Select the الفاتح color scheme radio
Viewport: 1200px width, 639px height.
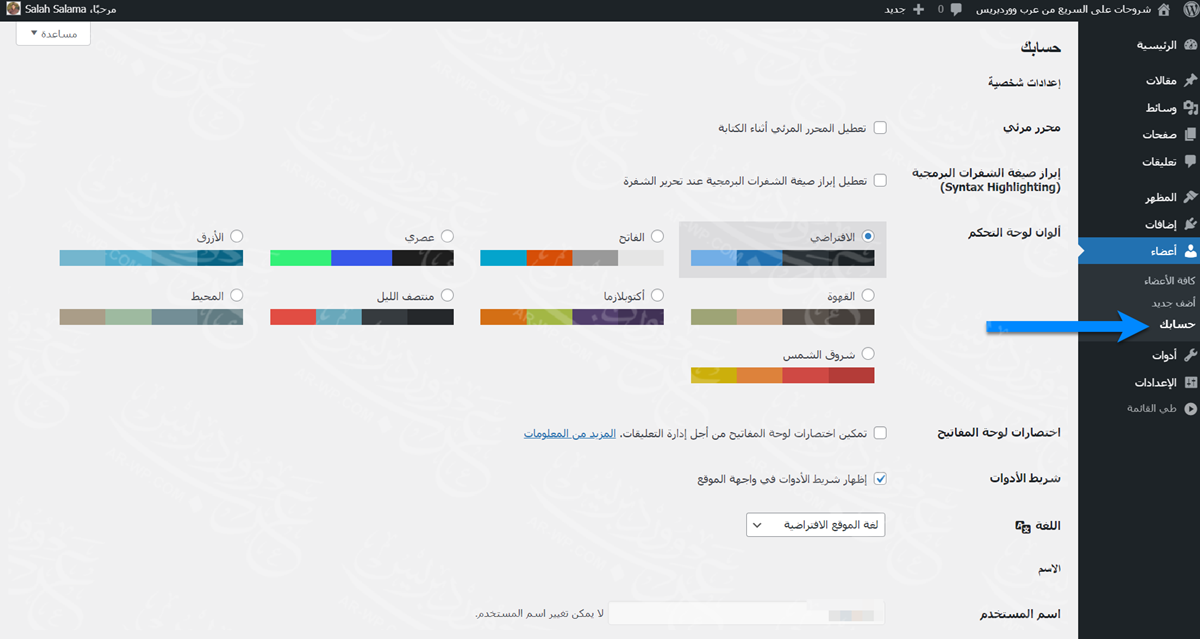pyautogui.click(x=657, y=236)
